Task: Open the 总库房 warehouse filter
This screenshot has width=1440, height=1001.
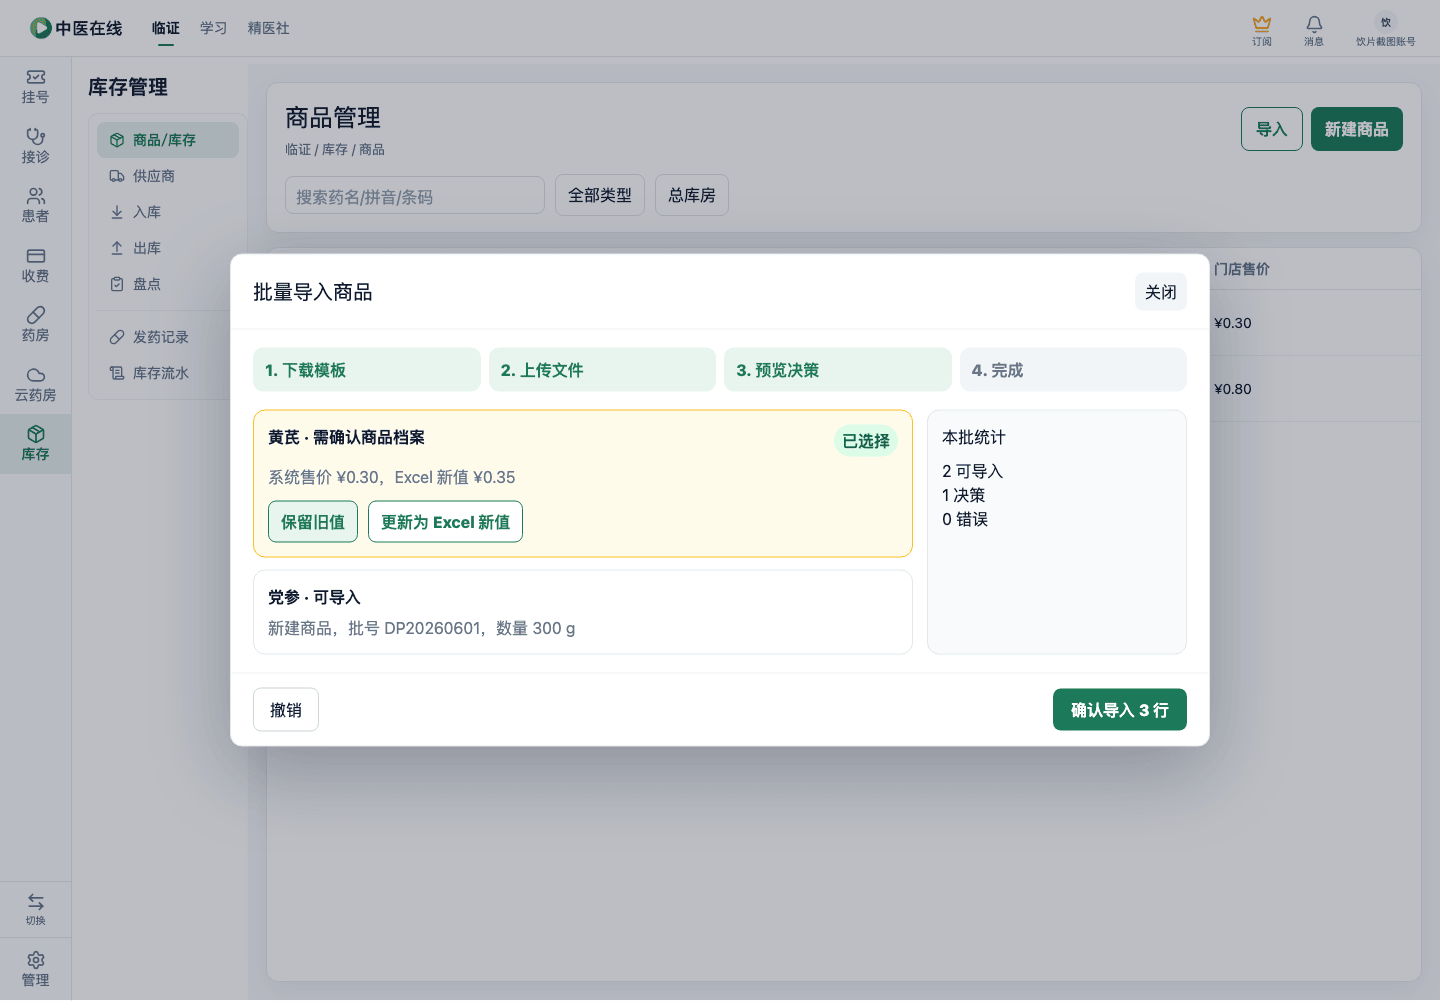Action: pyautogui.click(x=692, y=195)
